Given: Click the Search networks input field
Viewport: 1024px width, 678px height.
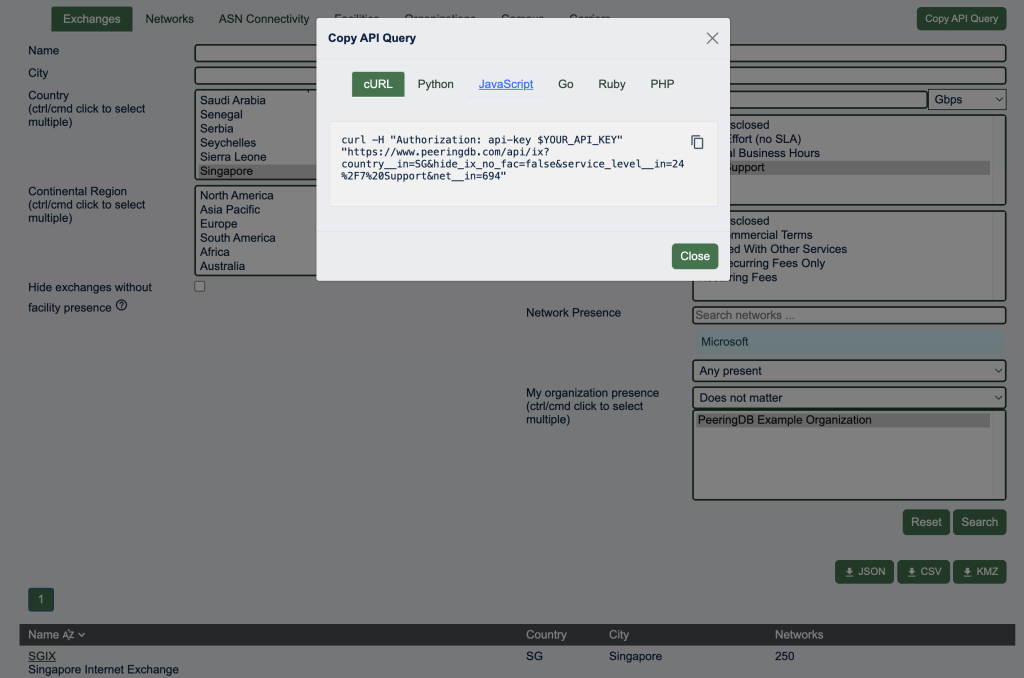Looking at the screenshot, I should (x=848, y=315).
